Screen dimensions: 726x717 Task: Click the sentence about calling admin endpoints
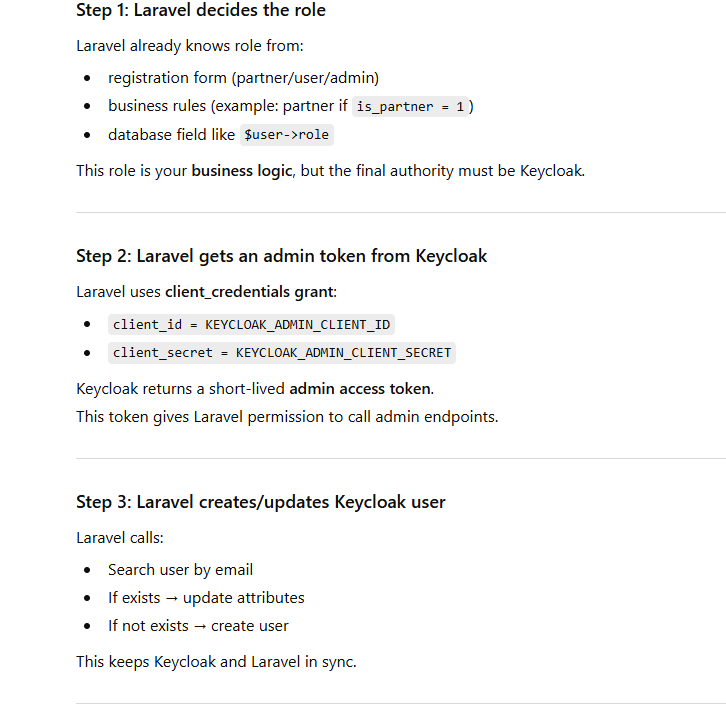tap(286, 416)
